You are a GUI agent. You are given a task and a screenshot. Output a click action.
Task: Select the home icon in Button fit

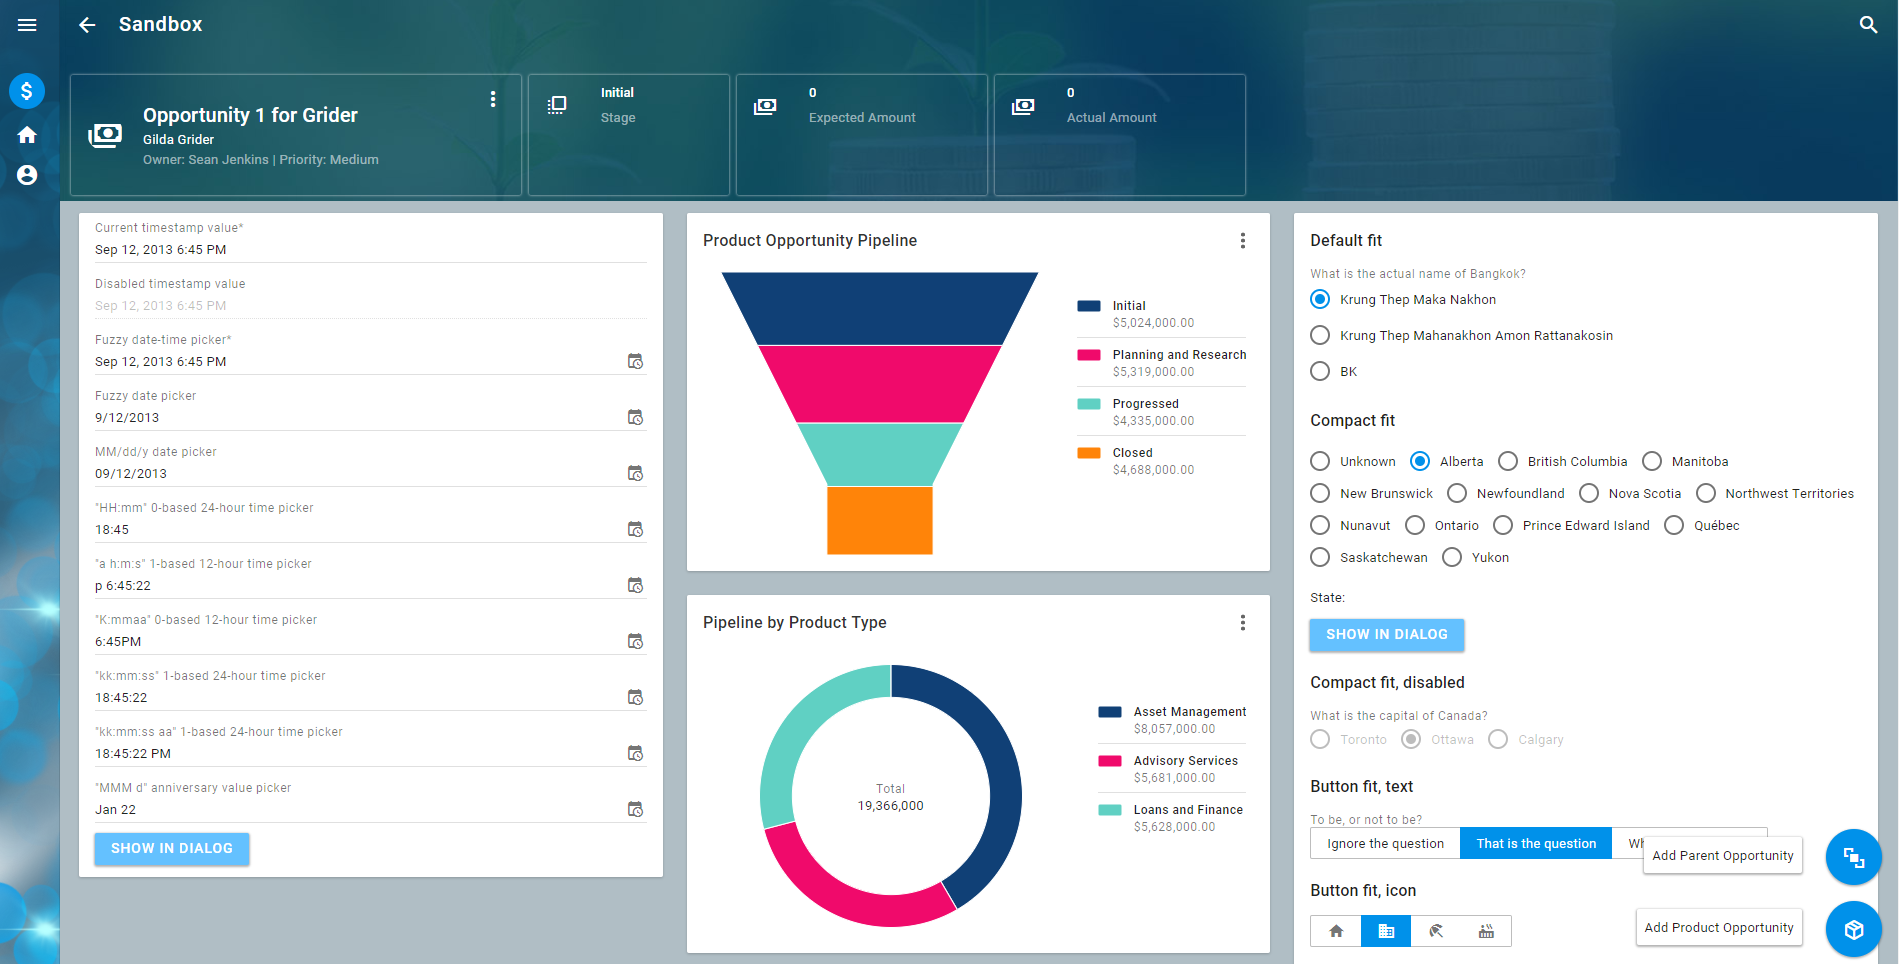tap(1336, 931)
